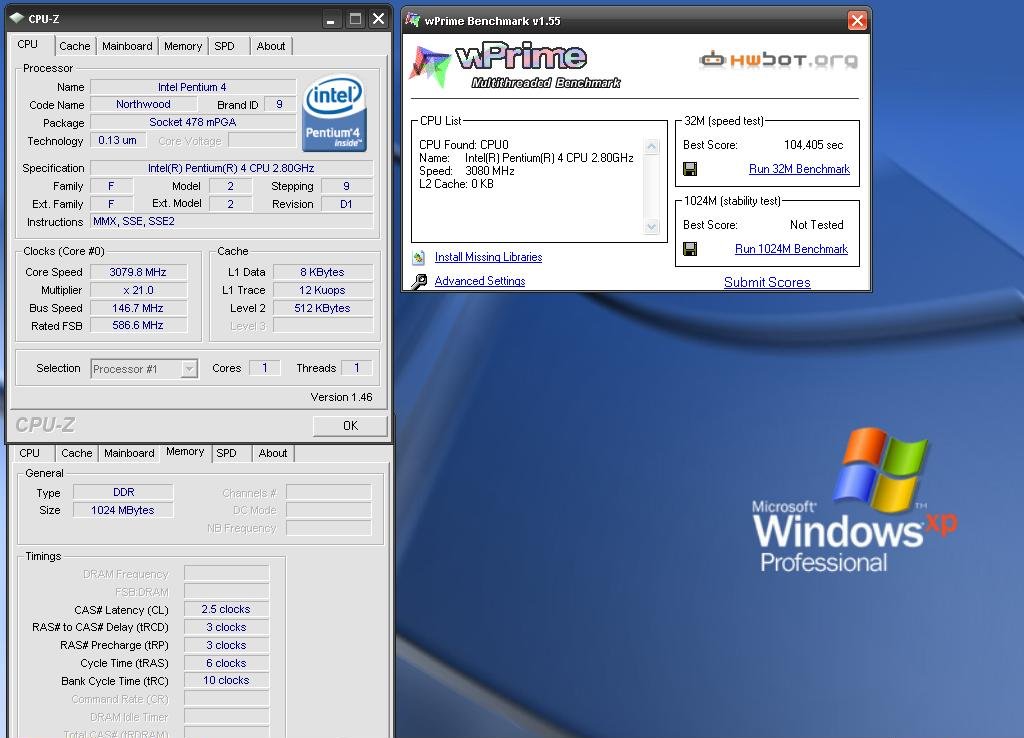Select the CPU tab in lower CPU-Z window
Screen dimensions: 1024x738
pos(29,453)
